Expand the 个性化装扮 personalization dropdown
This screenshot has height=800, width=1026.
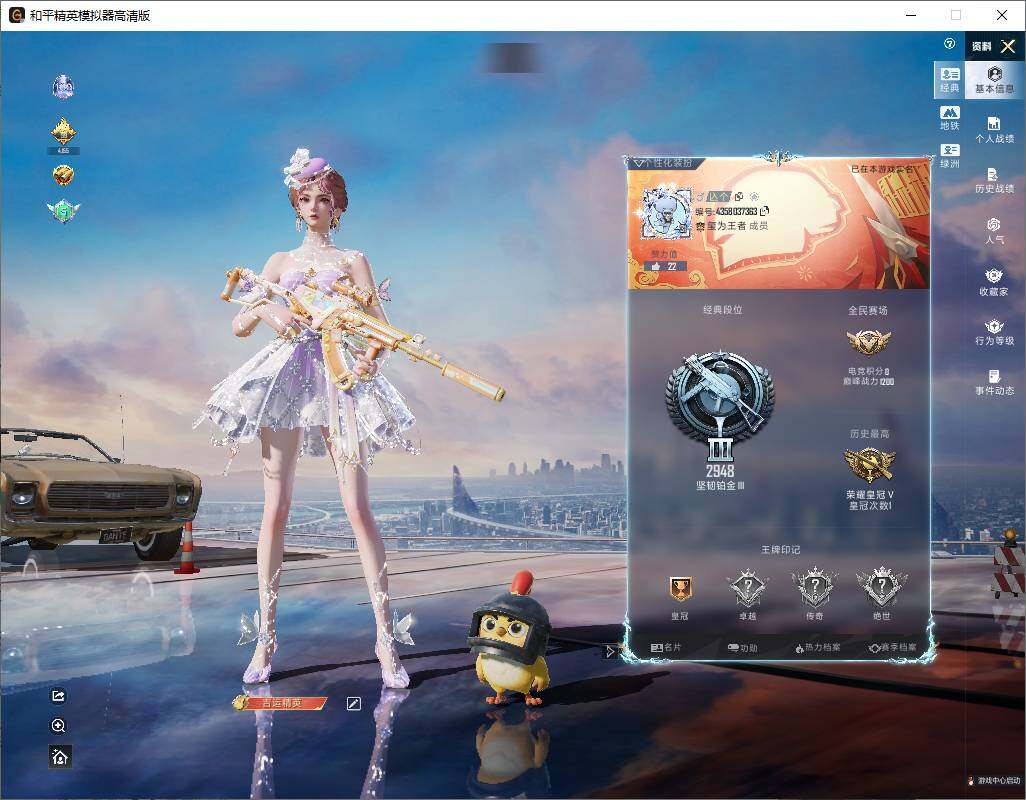click(664, 162)
